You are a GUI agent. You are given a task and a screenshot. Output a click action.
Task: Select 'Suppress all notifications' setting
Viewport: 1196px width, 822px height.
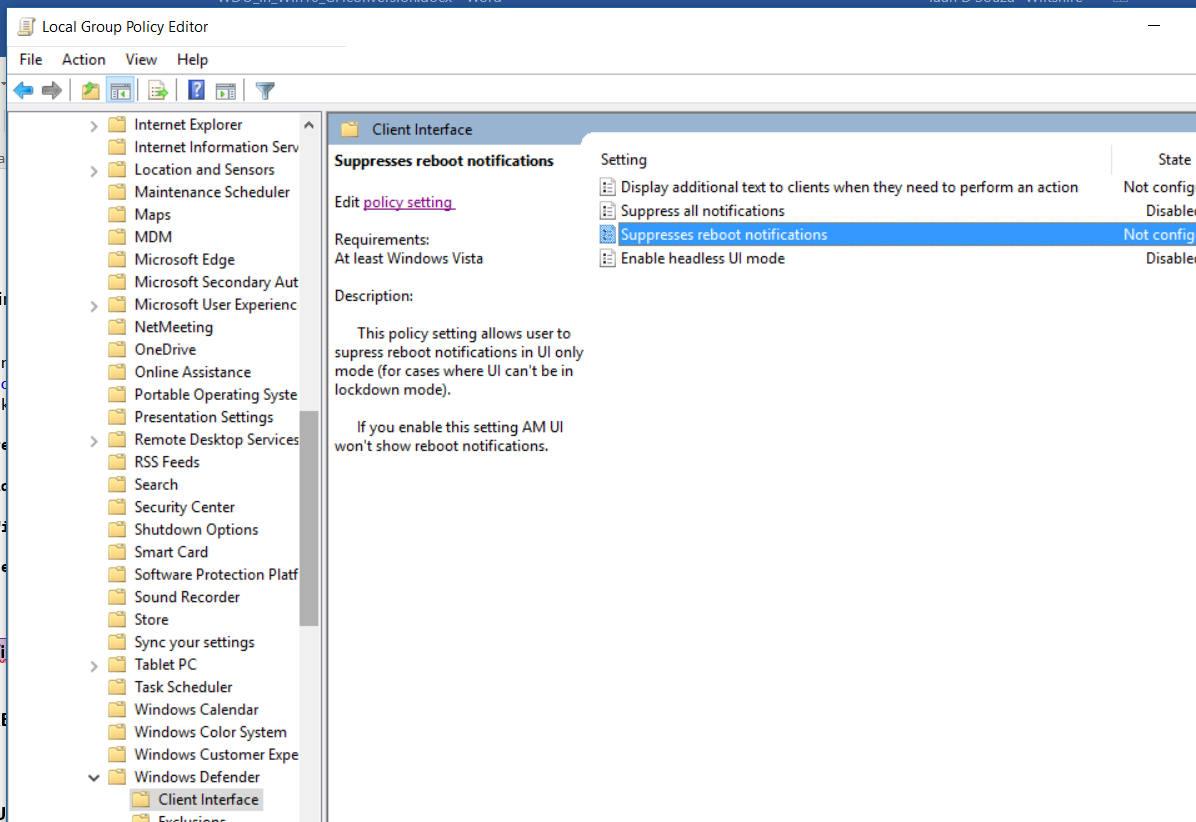(x=702, y=211)
